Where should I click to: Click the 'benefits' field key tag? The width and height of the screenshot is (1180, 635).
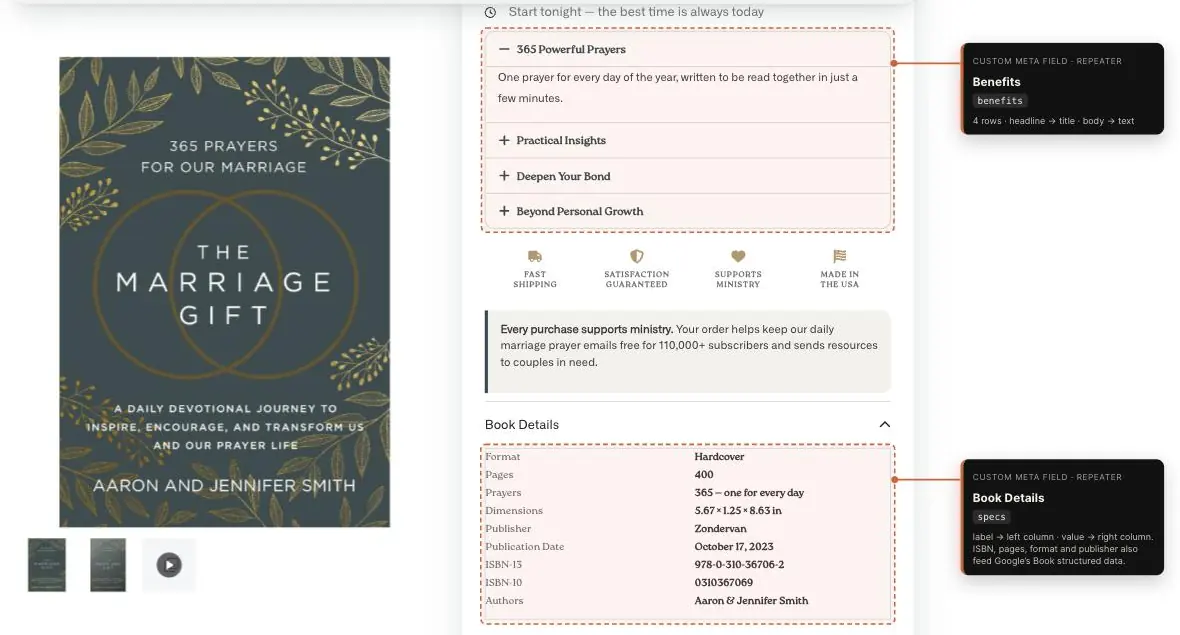pyautogui.click(x=999, y=101)
